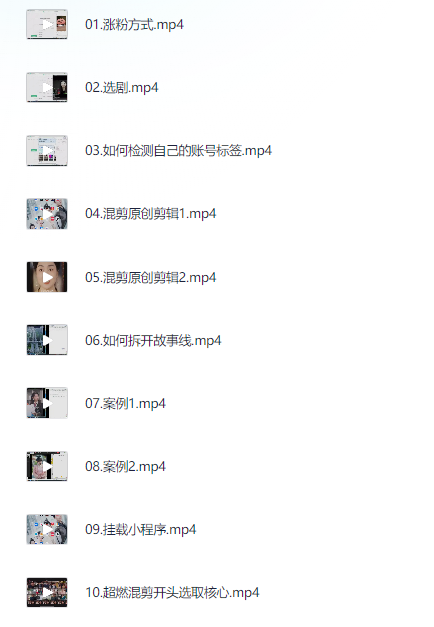The width and height of the screenshot is (434, 627).
Task: Click file title 04.混剪原创剪辑1.mp4
Action: coord(150,214)
